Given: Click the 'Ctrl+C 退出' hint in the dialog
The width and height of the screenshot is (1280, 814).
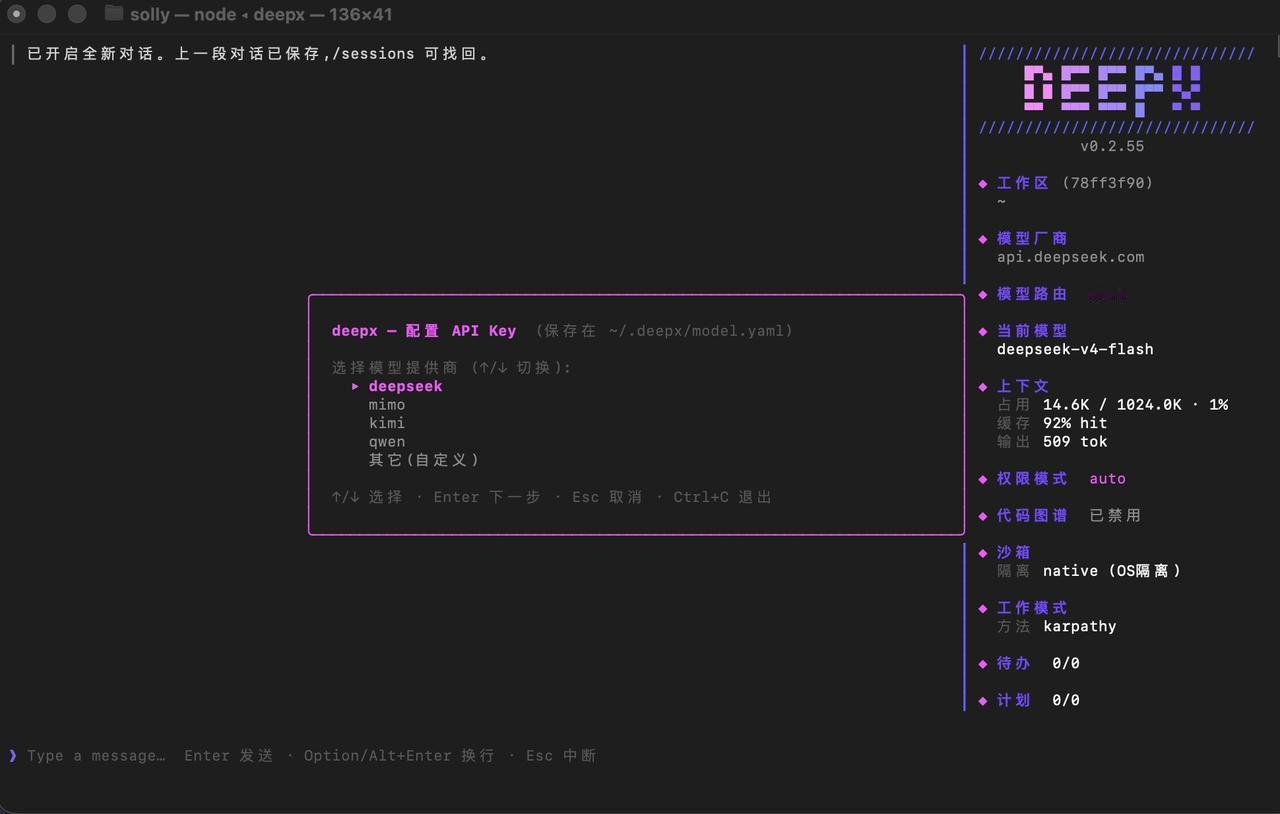Looking at the screenshot, I should coord(723,497).
